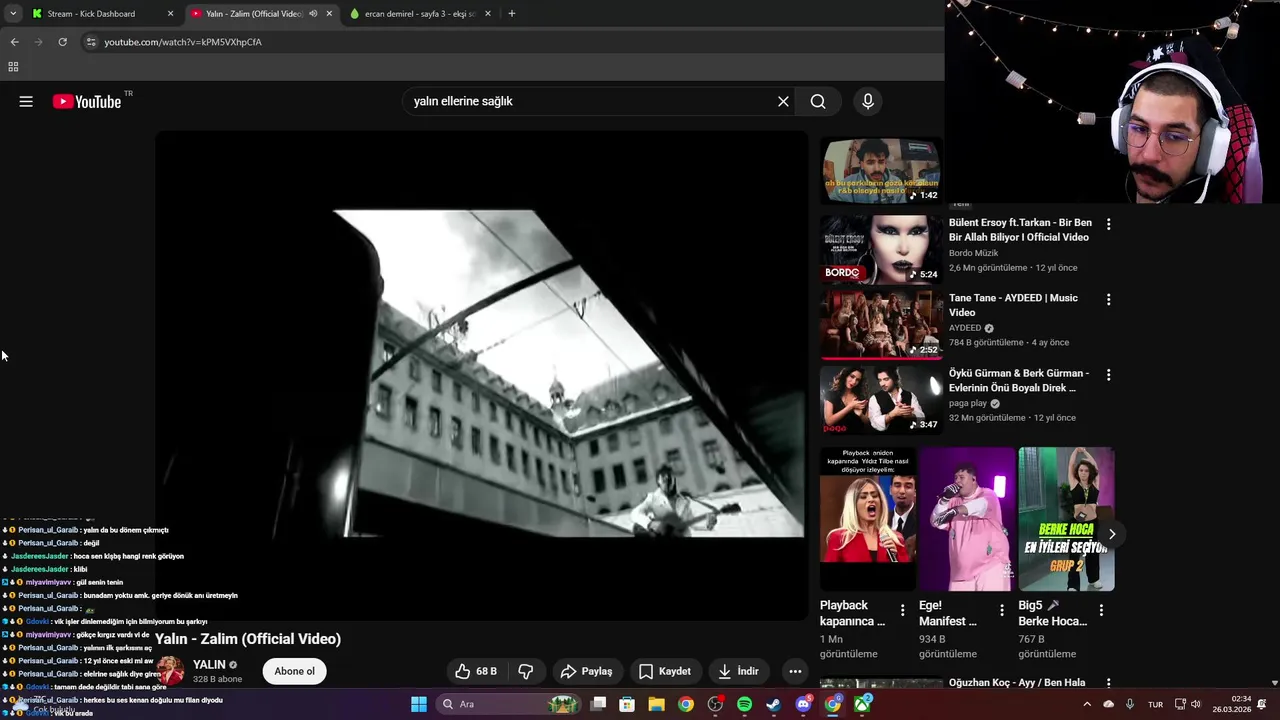Play the Evlerinin Önü Boyalı Direk thumbnail
This screenshot has width=1280, height=720.
[x=881, y=398]
